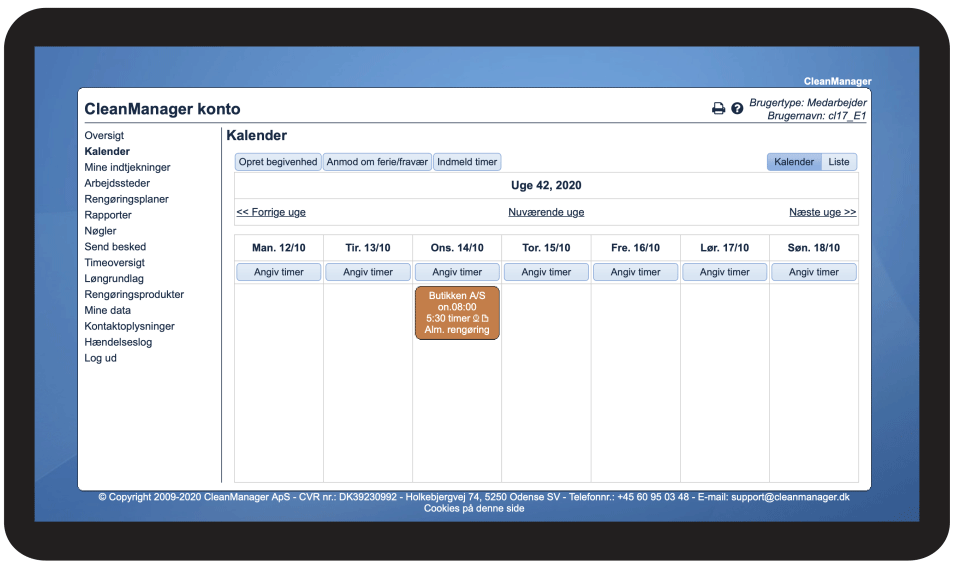Go to Arbejdssteder

[x=117, y=183]
